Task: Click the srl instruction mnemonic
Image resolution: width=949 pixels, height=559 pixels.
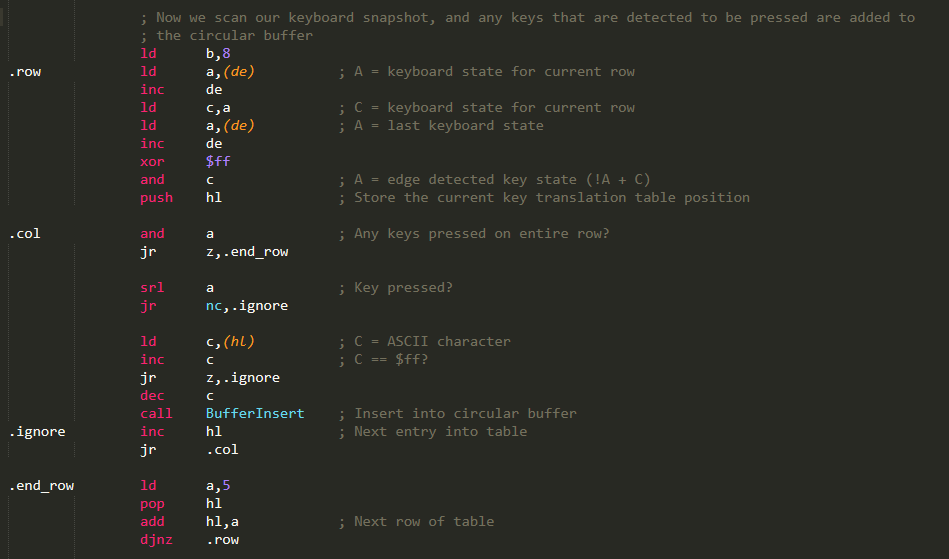Action: click(152, 287)
